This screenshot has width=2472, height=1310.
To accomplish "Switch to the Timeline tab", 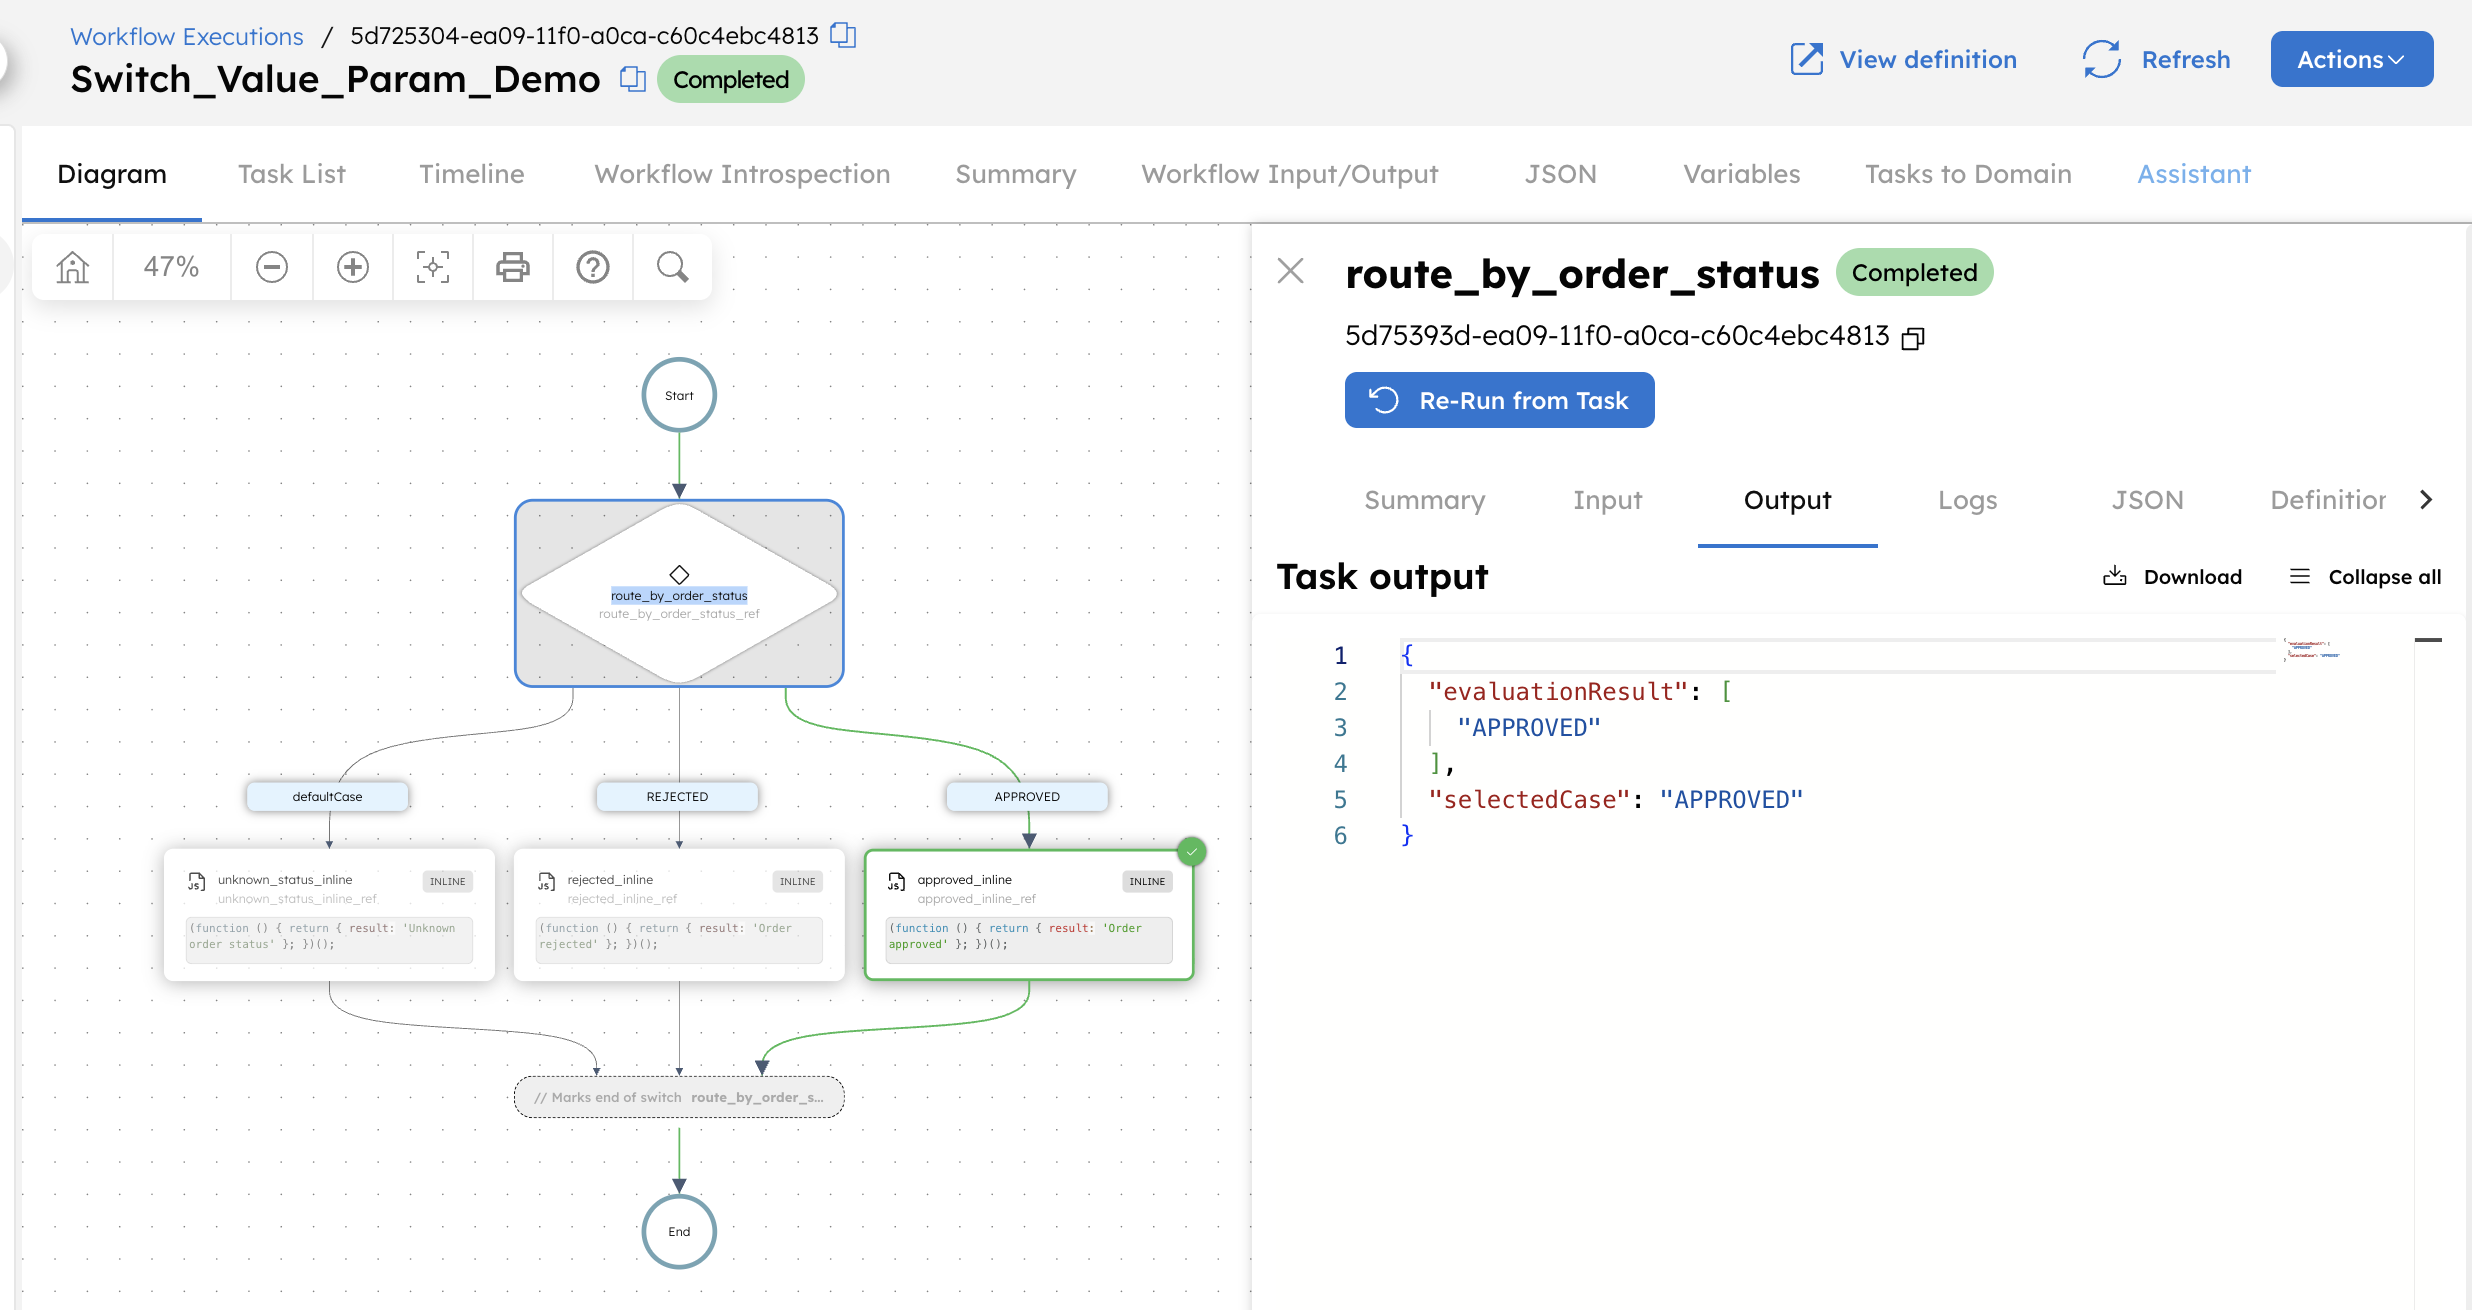I will point(471,173).
